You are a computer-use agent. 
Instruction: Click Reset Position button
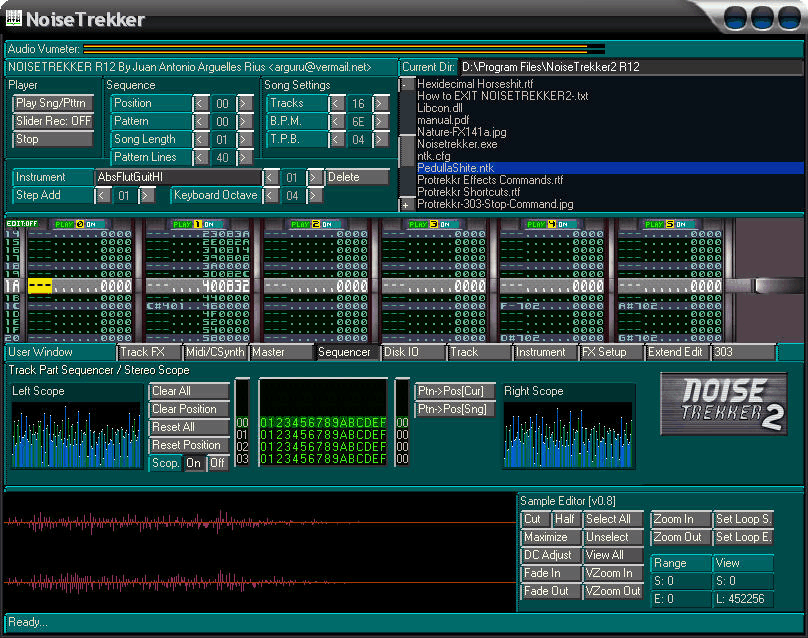[x=189, y=445]
